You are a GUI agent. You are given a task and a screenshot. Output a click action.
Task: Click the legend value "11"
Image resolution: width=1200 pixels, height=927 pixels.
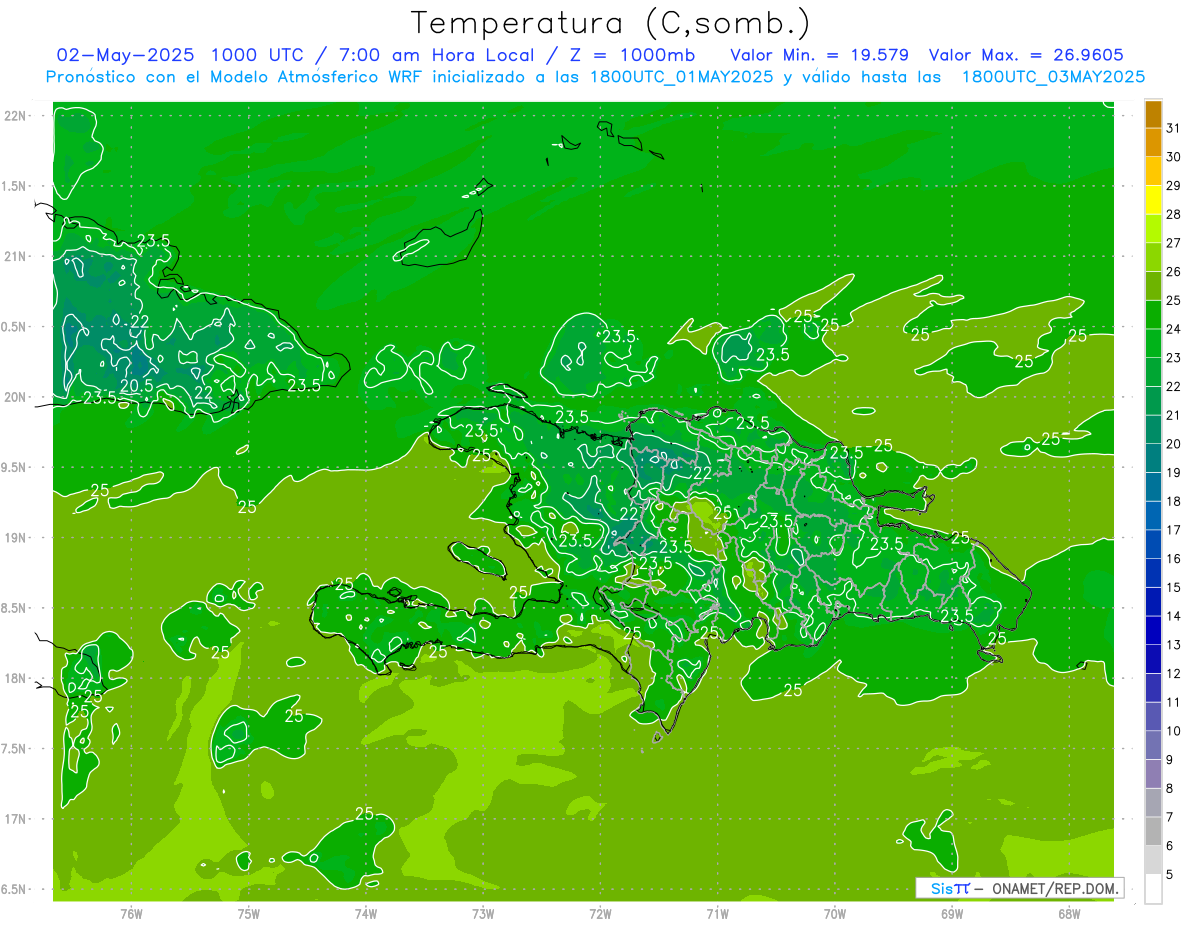pyautogui.click(x=1174, y=703)
